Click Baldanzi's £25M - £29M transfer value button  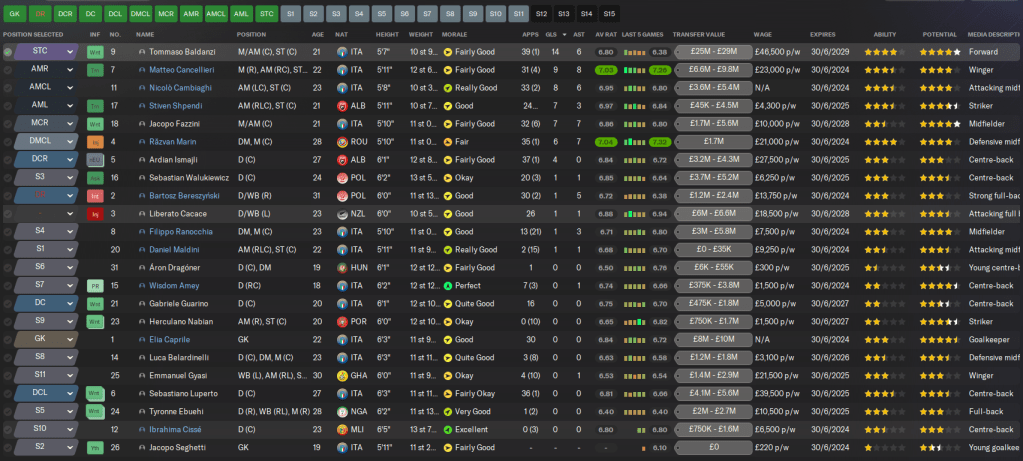(713, 51)
